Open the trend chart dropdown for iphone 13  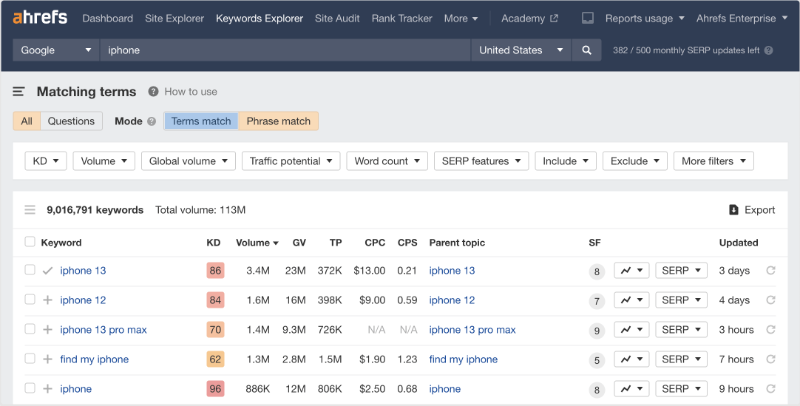[x=632, y=270]
